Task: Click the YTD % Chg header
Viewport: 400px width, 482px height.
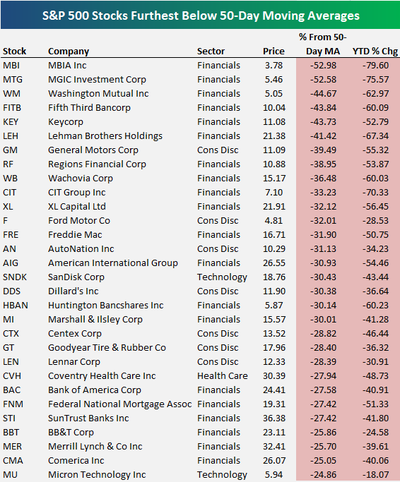Action: [375, 51]
